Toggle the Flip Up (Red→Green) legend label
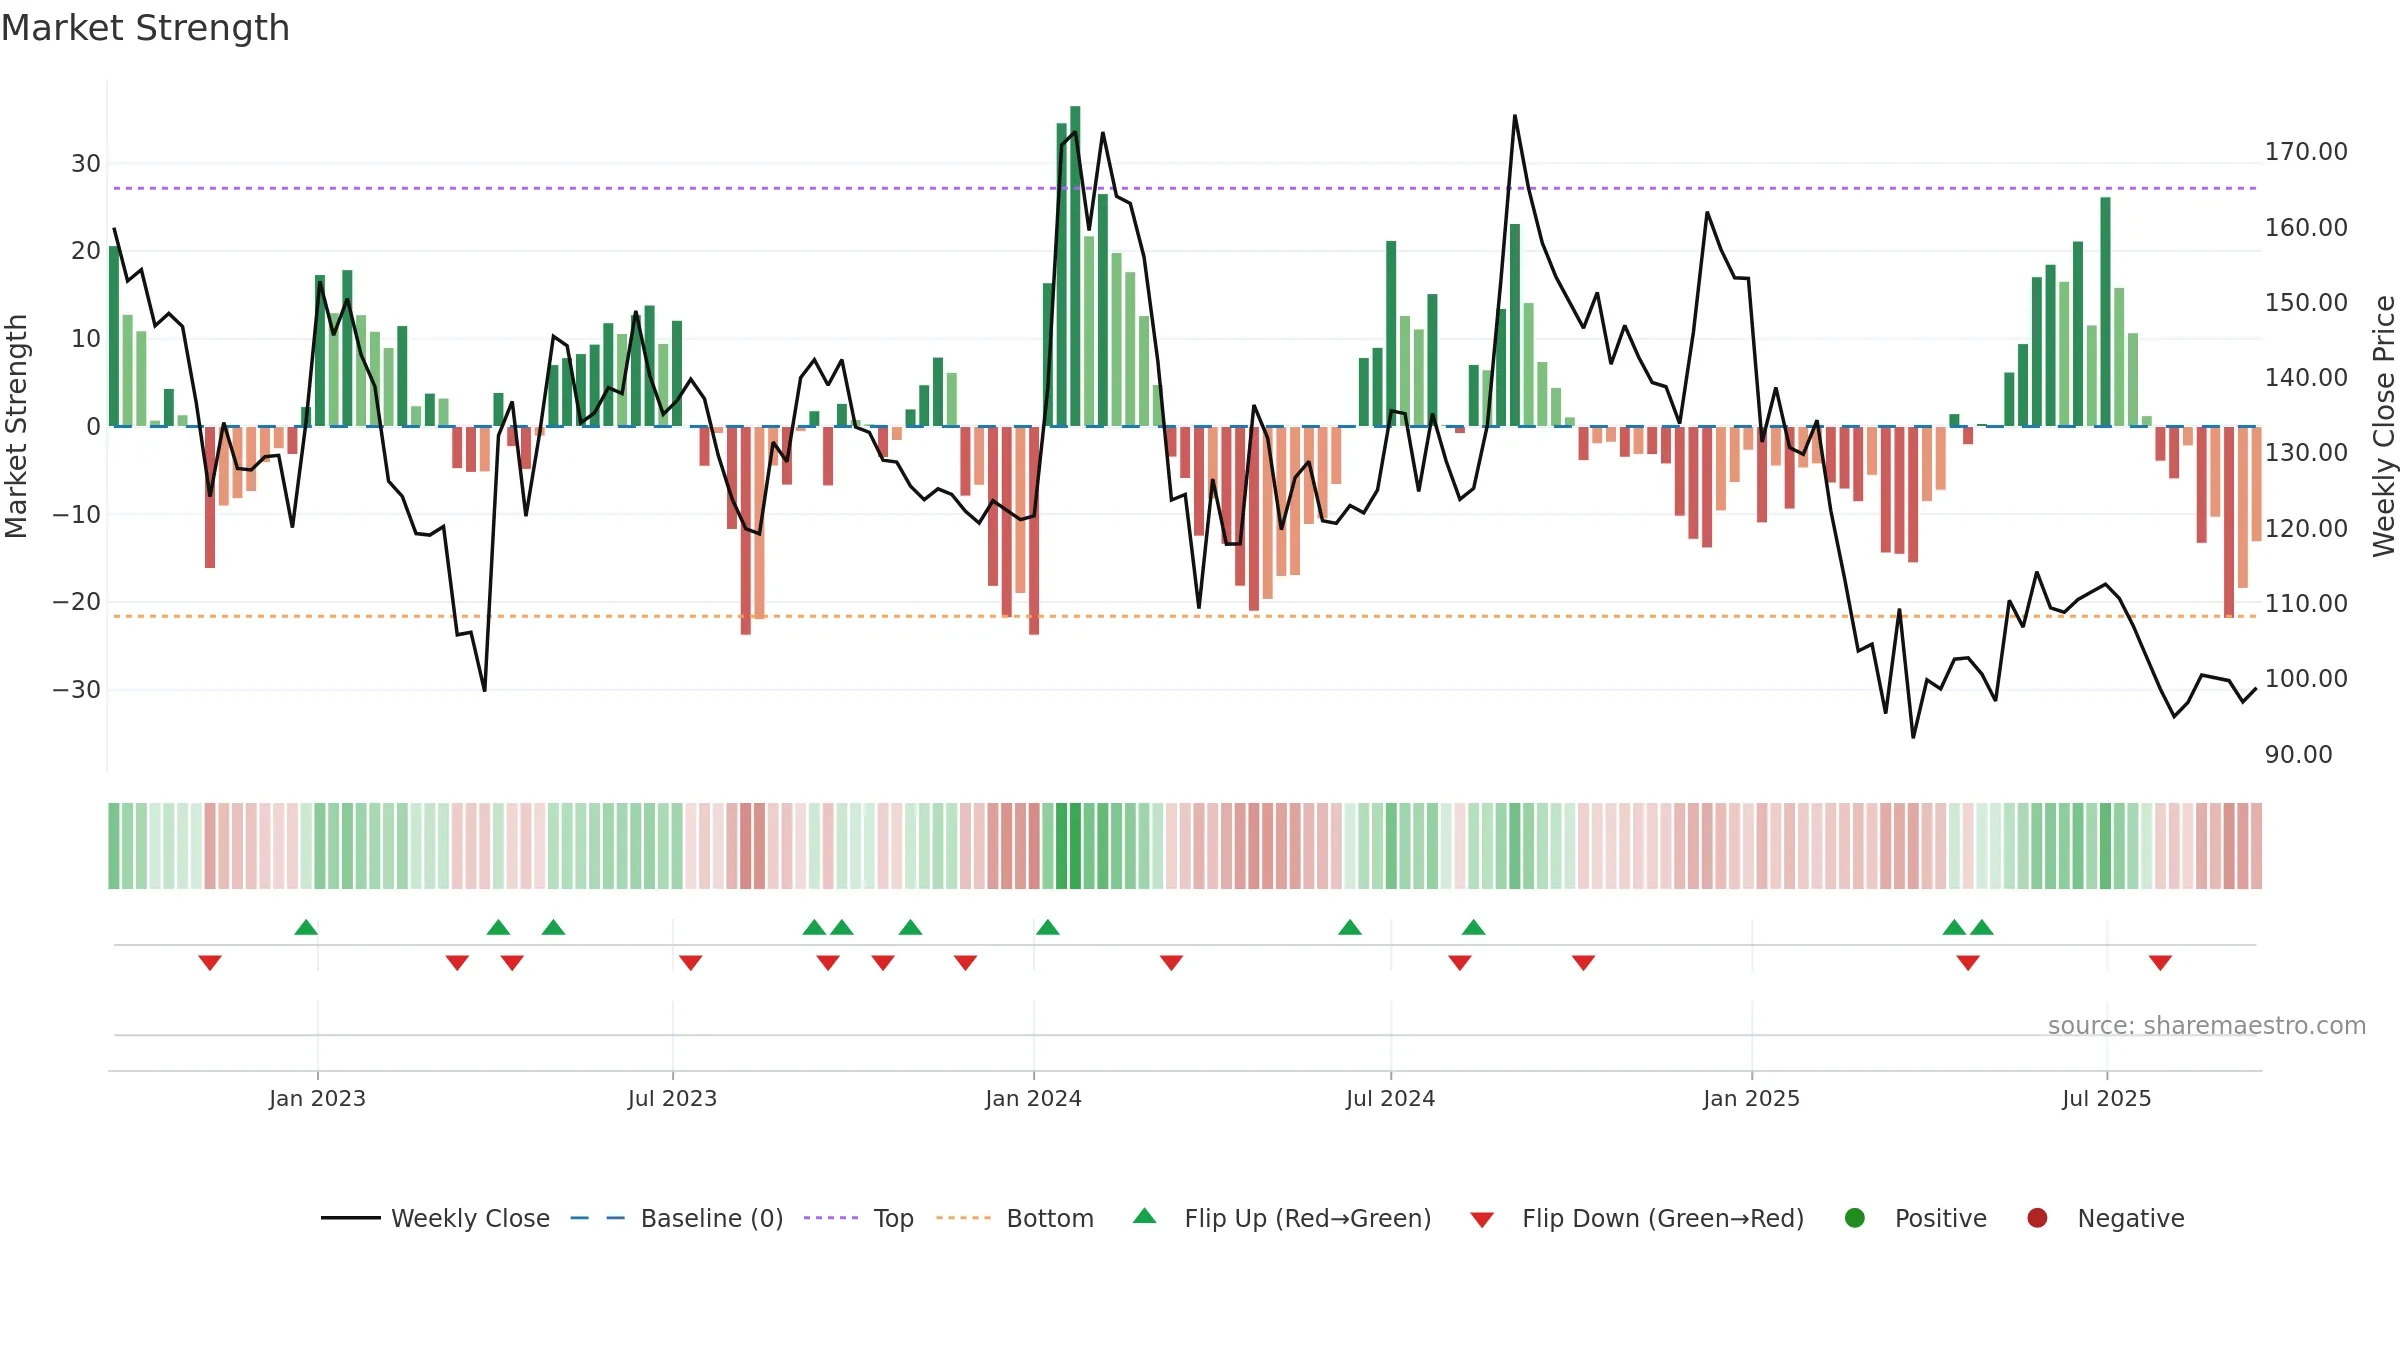The width and height of the screenshot is (2400, 1350). point(1308,1218)
